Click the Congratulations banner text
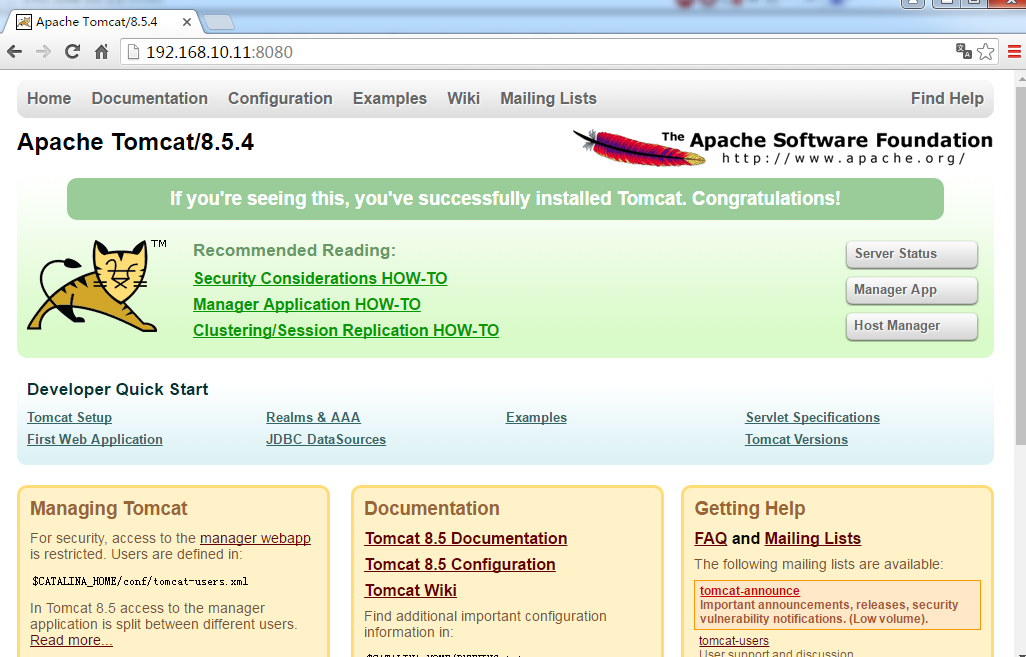Image resolution: width=1026 pixels, height=657 pixels. (505, 198)
